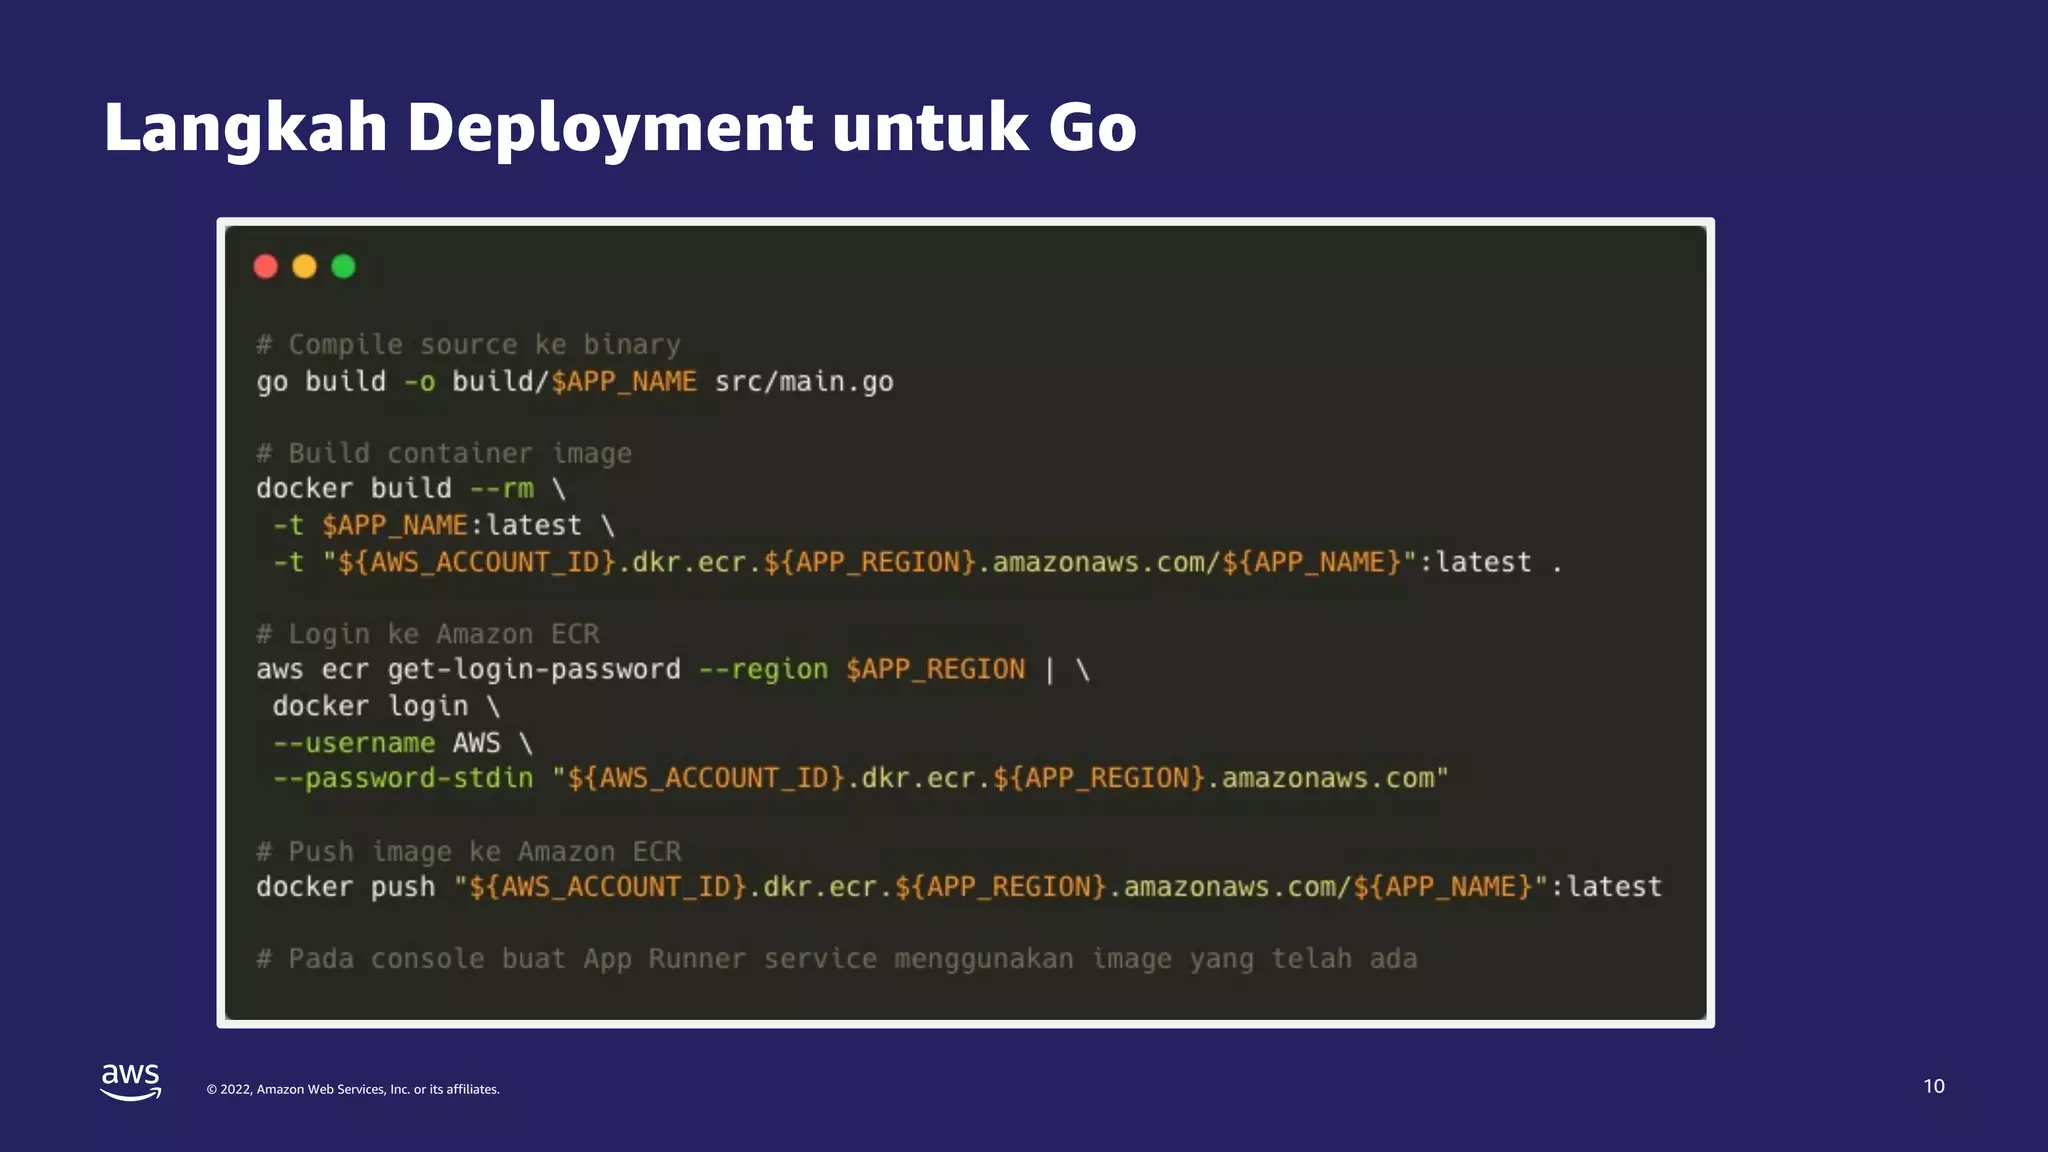Screen dimensions: 2048x1152
Task: Click the comment '# Compile source ke binary'
Action: pyautogui.click(x=468, y=345)
